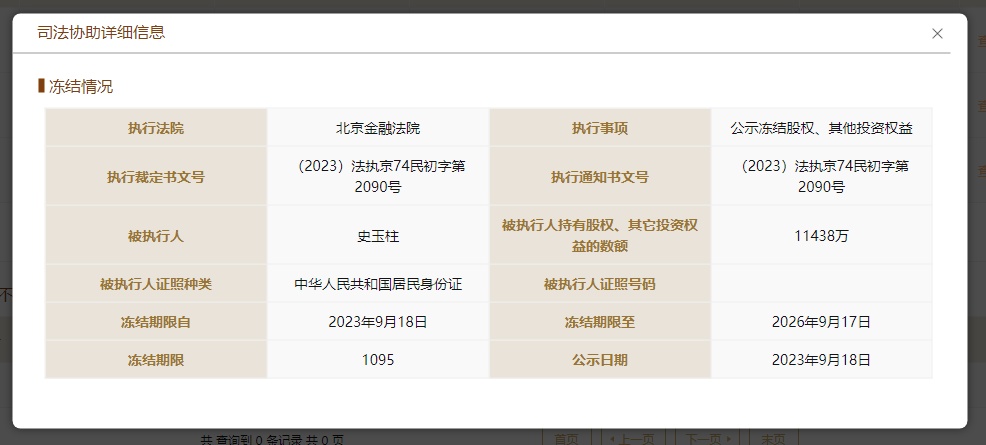Click the 执行事项 header cell
The height and width of the screenshot is (445, 986).
click(x=600, y=128)
